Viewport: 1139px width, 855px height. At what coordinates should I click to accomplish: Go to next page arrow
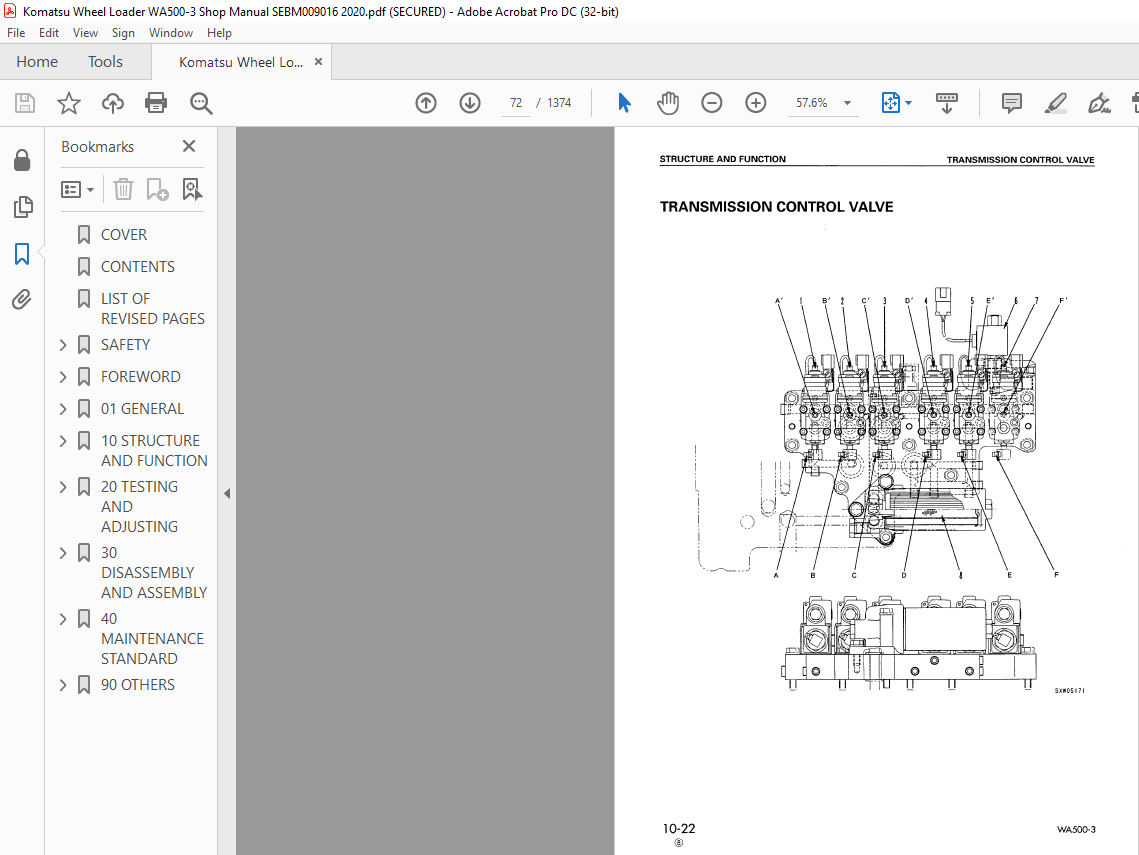tap(470, 103)
